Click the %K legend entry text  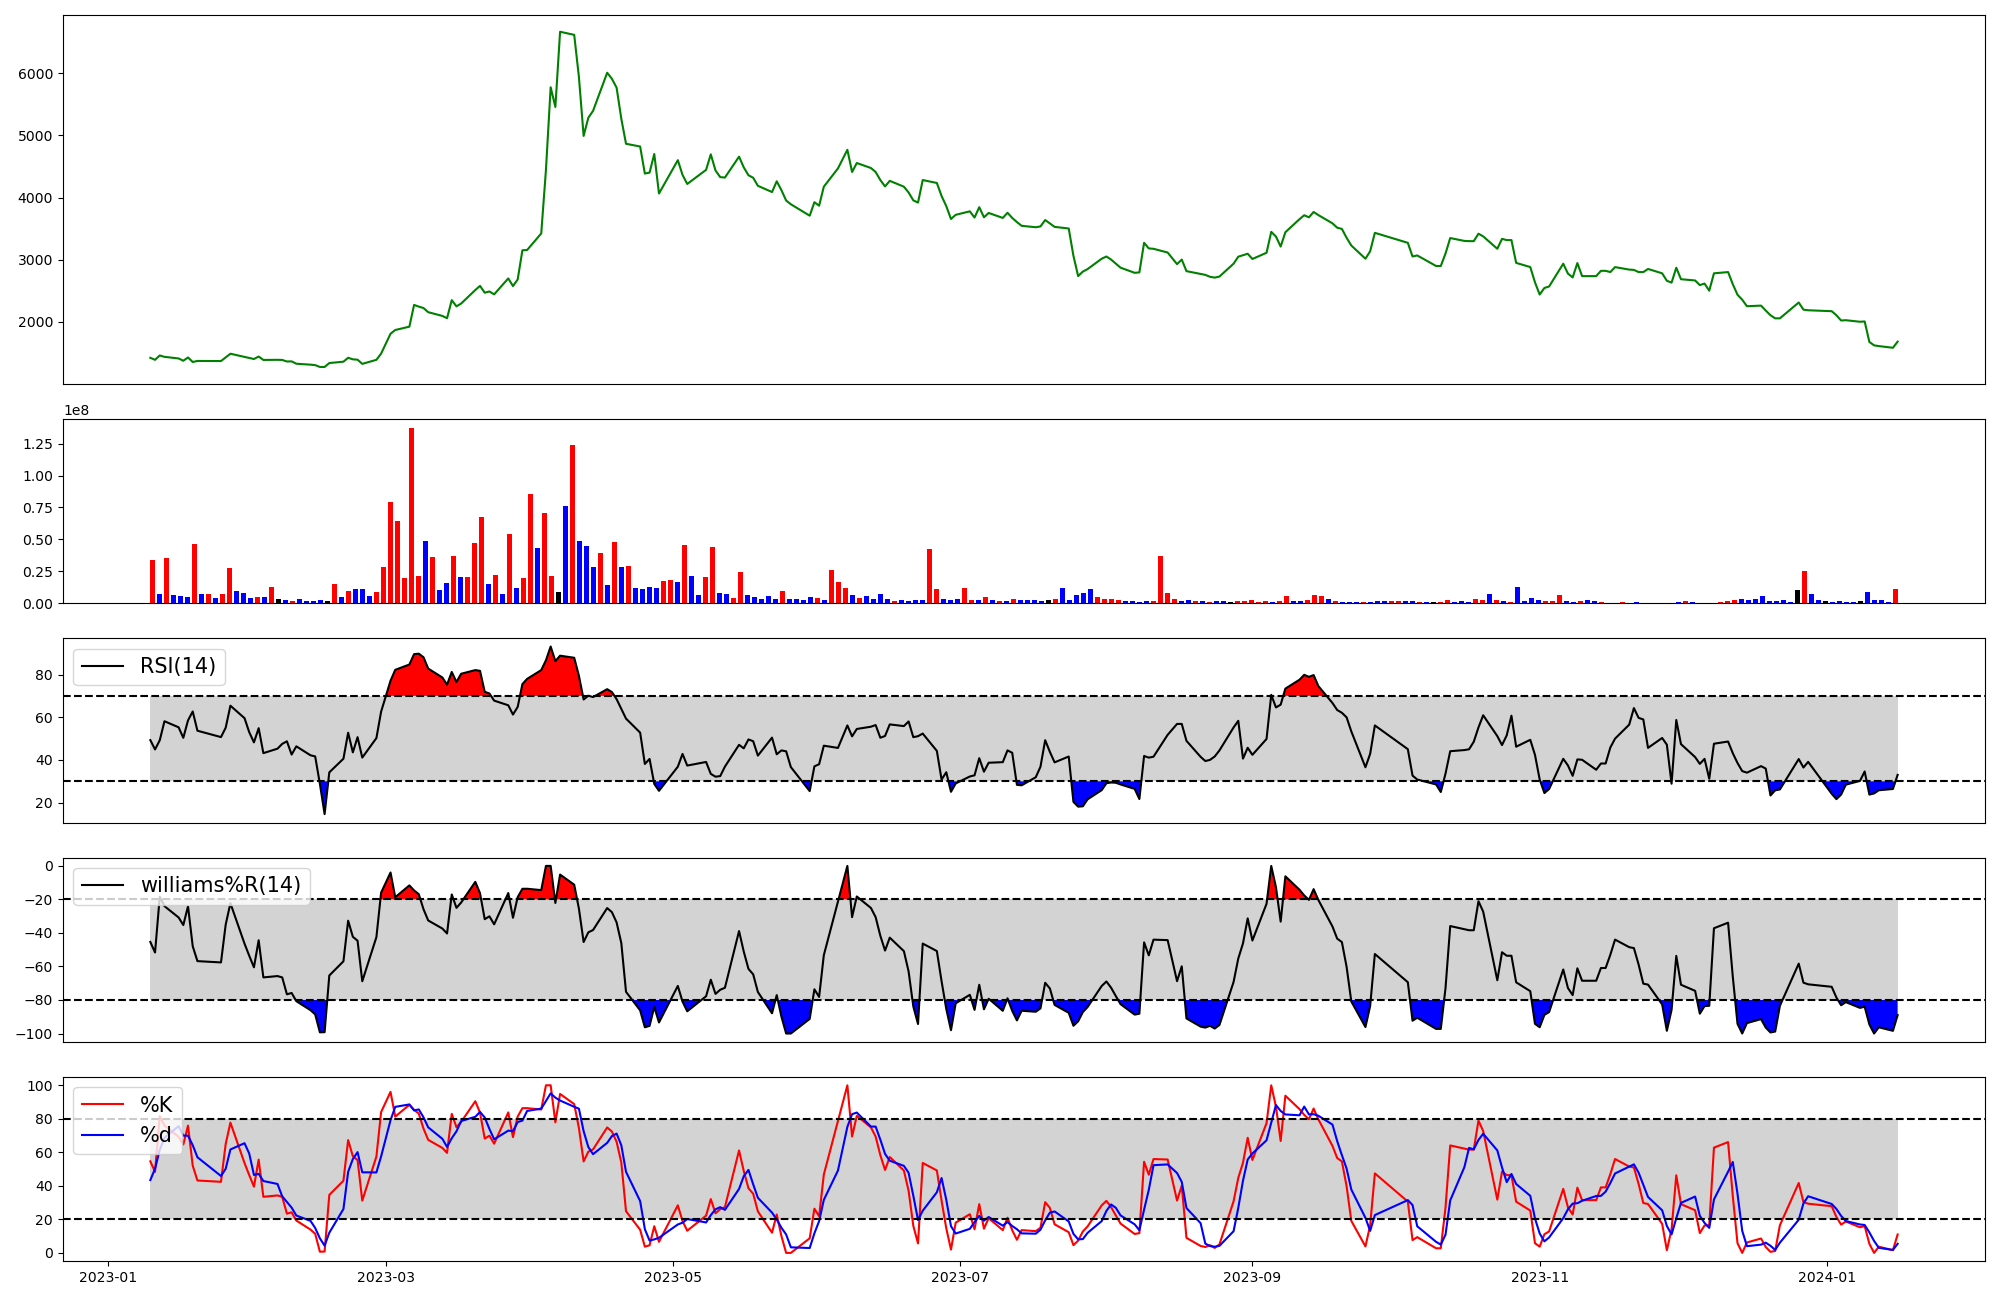coord(156,1105)
